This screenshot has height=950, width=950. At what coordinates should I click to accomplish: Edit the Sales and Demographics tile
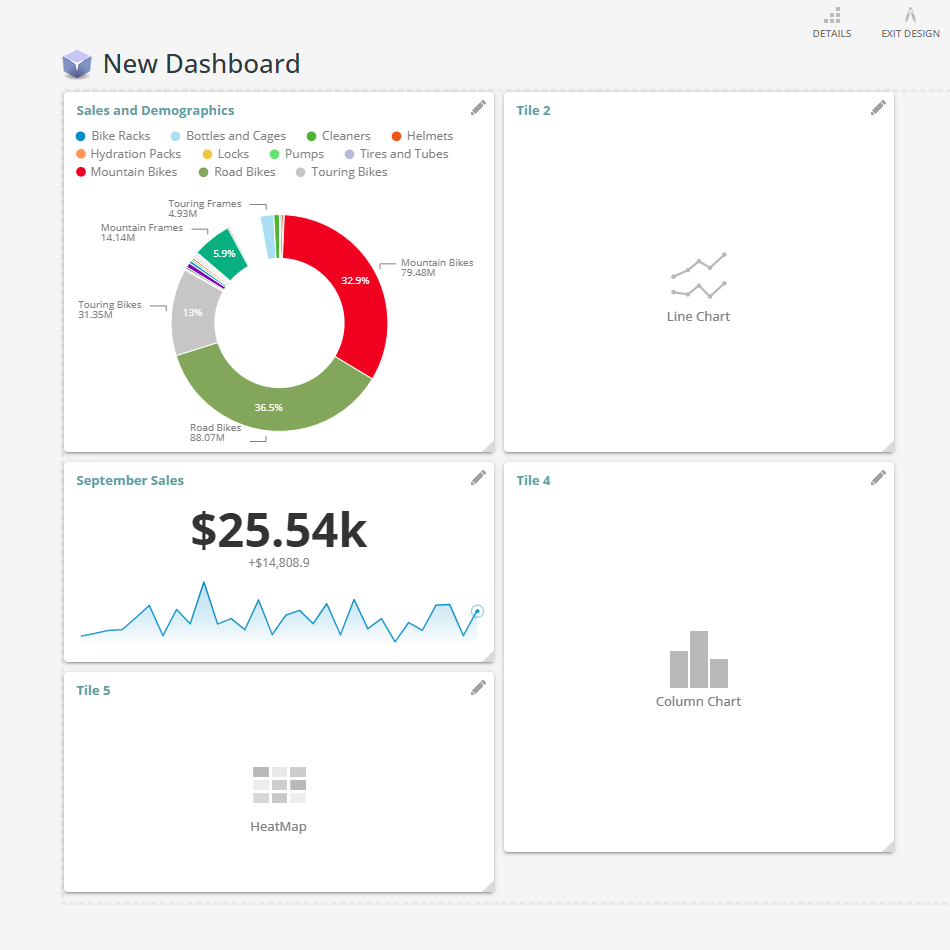coord(478,108)
